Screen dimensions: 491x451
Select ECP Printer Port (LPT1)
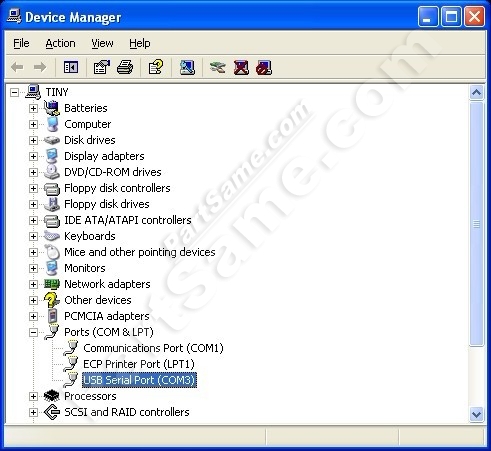tap(139, 364)
